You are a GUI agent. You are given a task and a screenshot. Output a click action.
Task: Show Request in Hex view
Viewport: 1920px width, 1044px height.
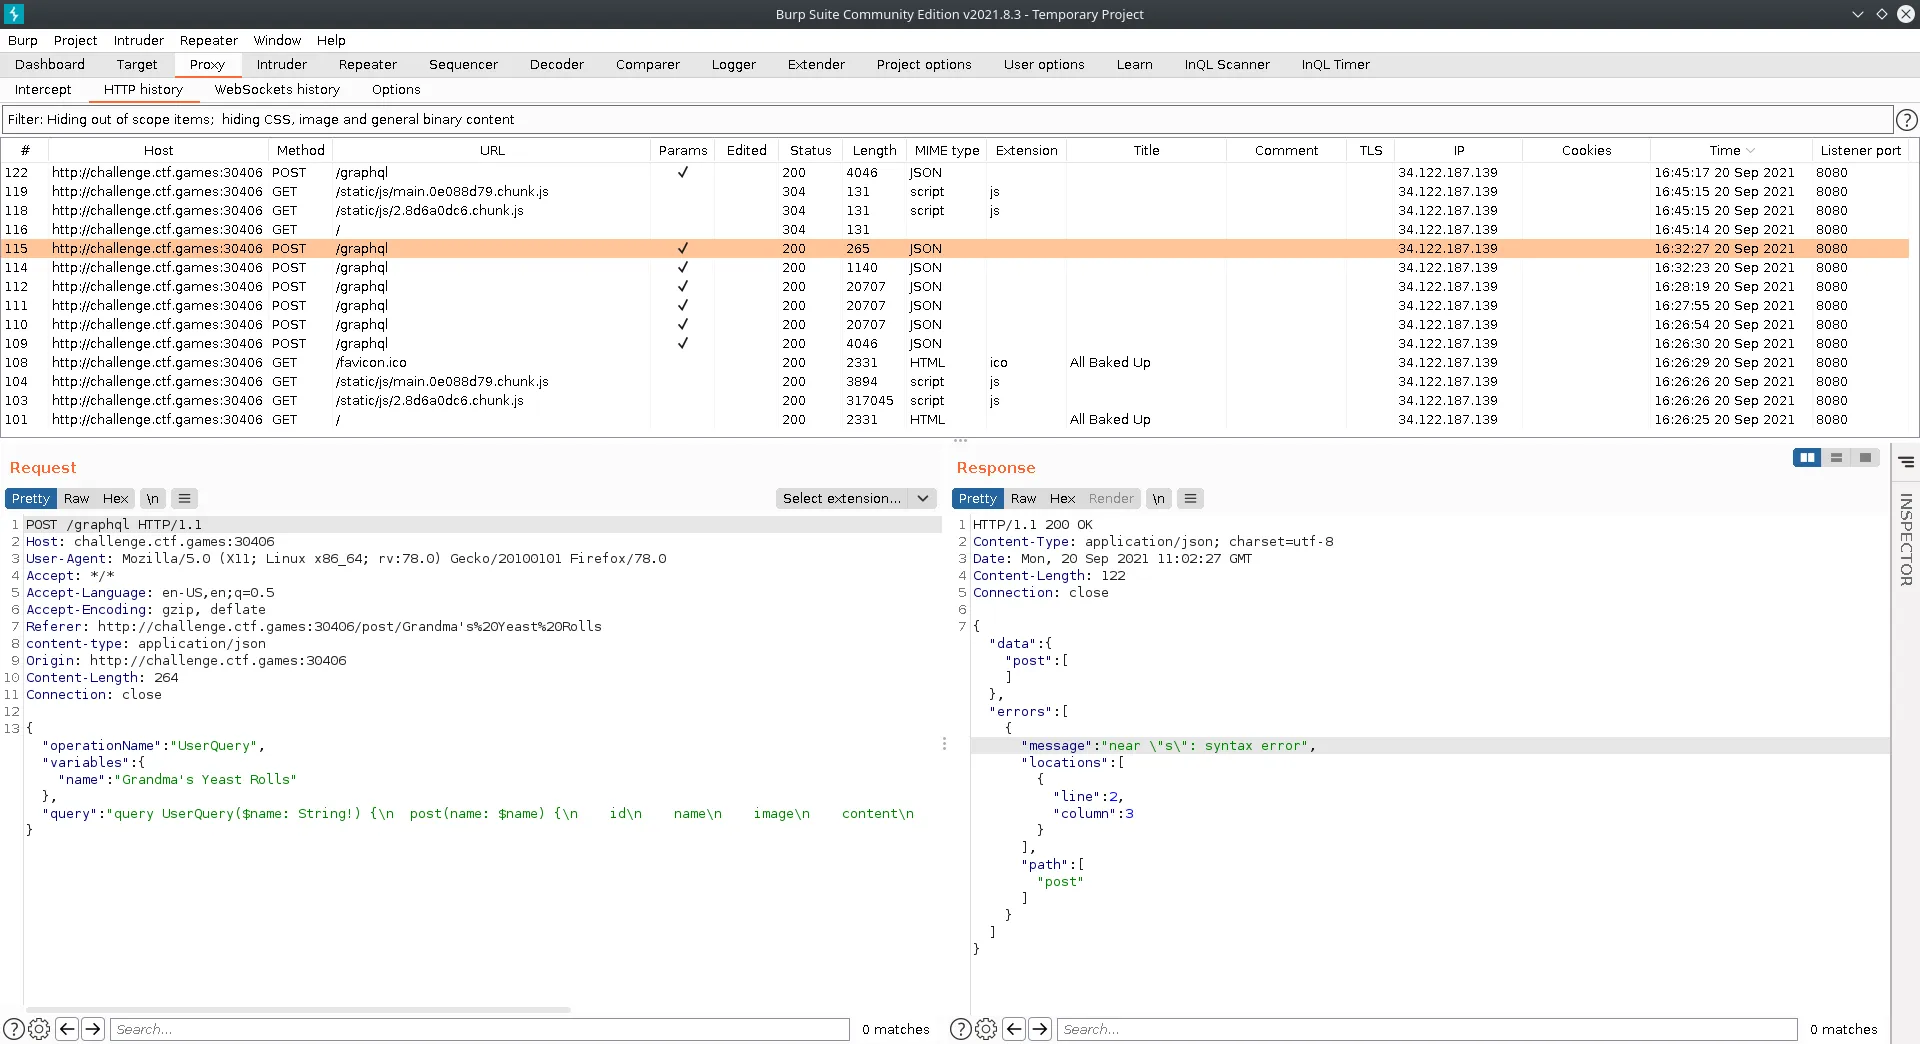(x=116, y=499)
